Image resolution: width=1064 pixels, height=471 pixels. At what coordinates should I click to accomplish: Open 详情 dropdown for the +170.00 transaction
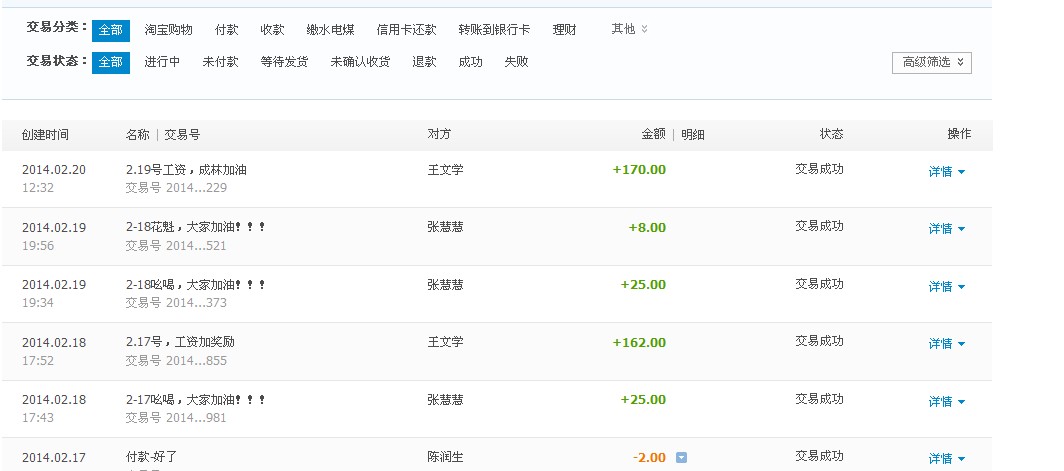[x=946, y=172]
